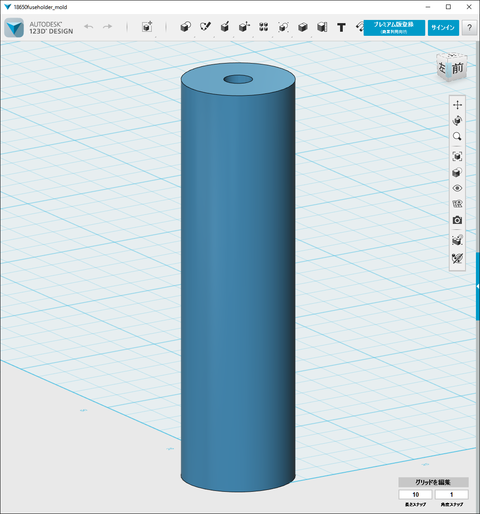Click the グリッドを編集 edit grid button

coord(433,482)
